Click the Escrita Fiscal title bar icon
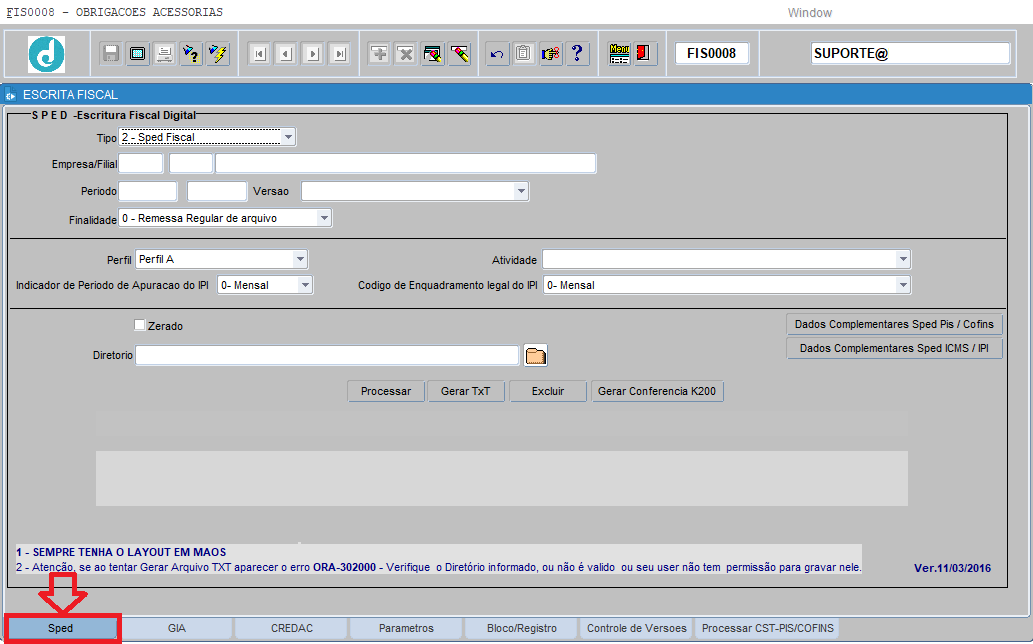1033x644 pixels. pyautogui.click(x=10, y=95)
